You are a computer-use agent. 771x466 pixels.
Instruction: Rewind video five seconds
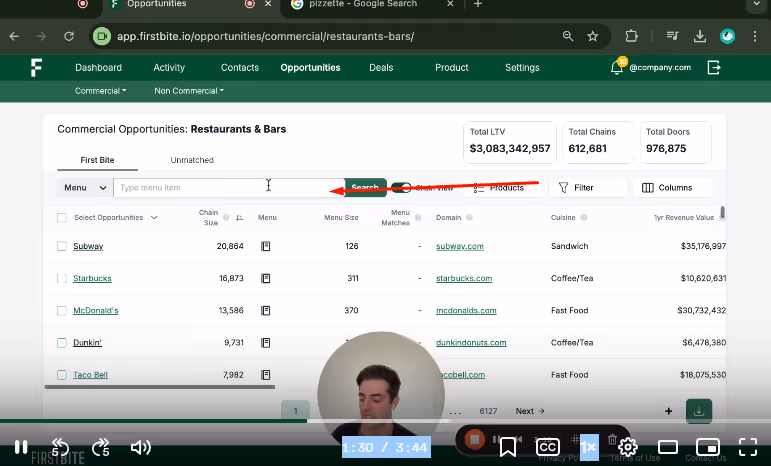pyautogui.click(x=60, y=447)
